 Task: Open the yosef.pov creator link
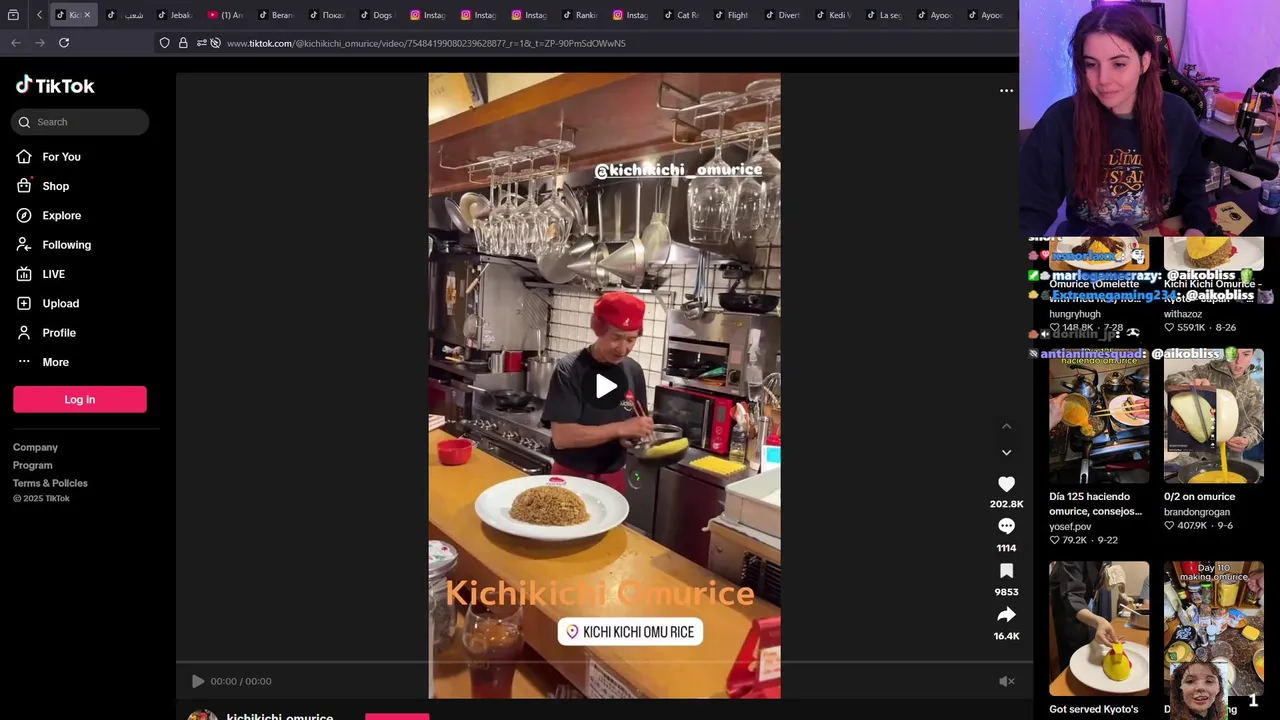1070,527
